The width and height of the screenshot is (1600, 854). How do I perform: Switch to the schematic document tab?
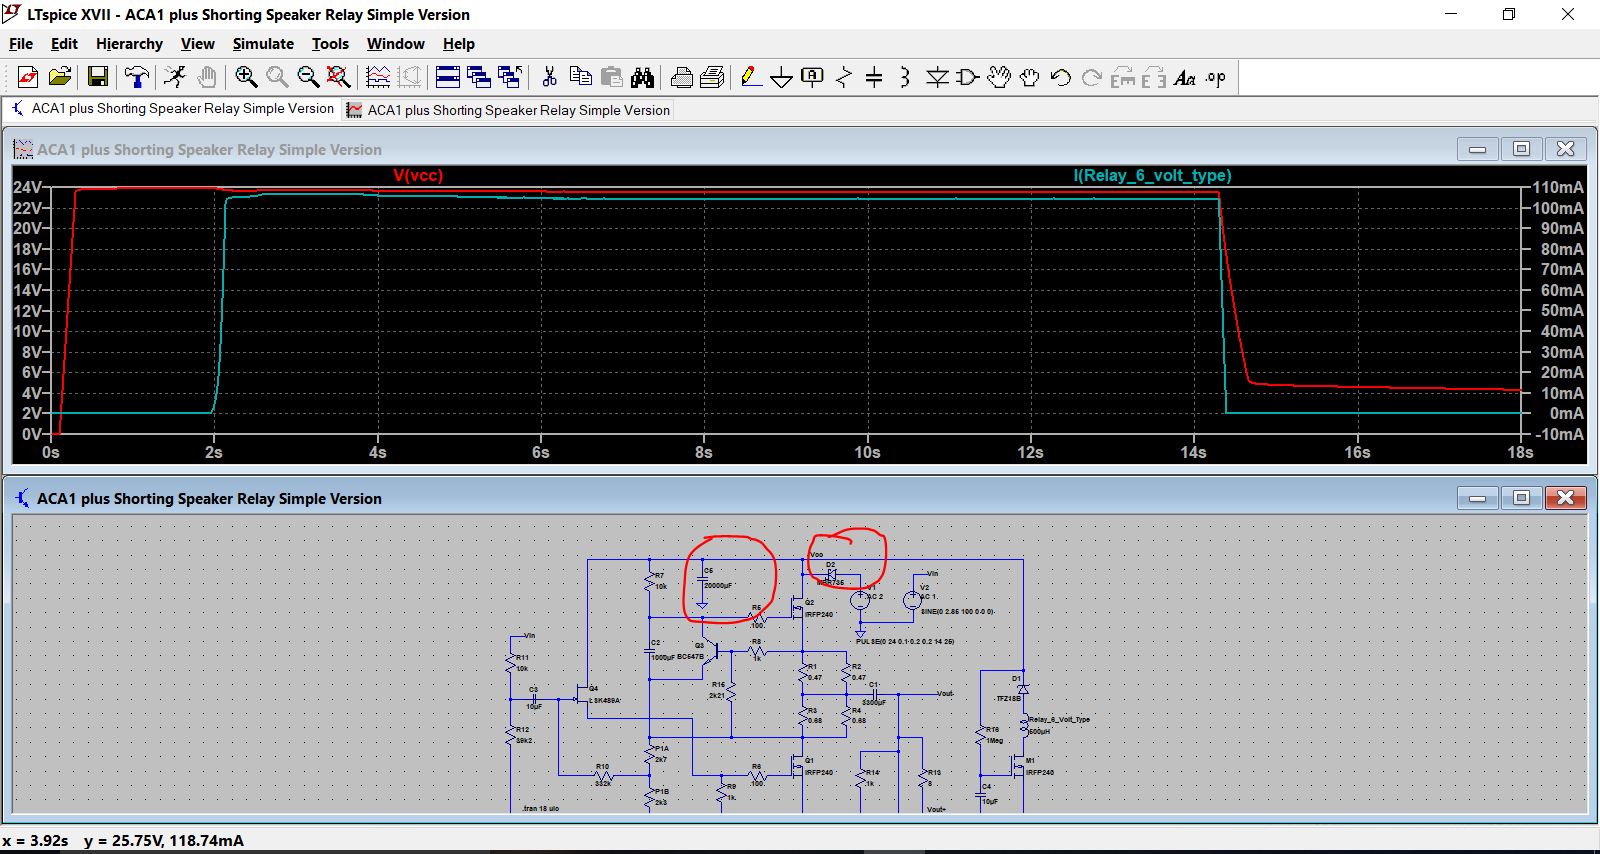pos(172,109)
